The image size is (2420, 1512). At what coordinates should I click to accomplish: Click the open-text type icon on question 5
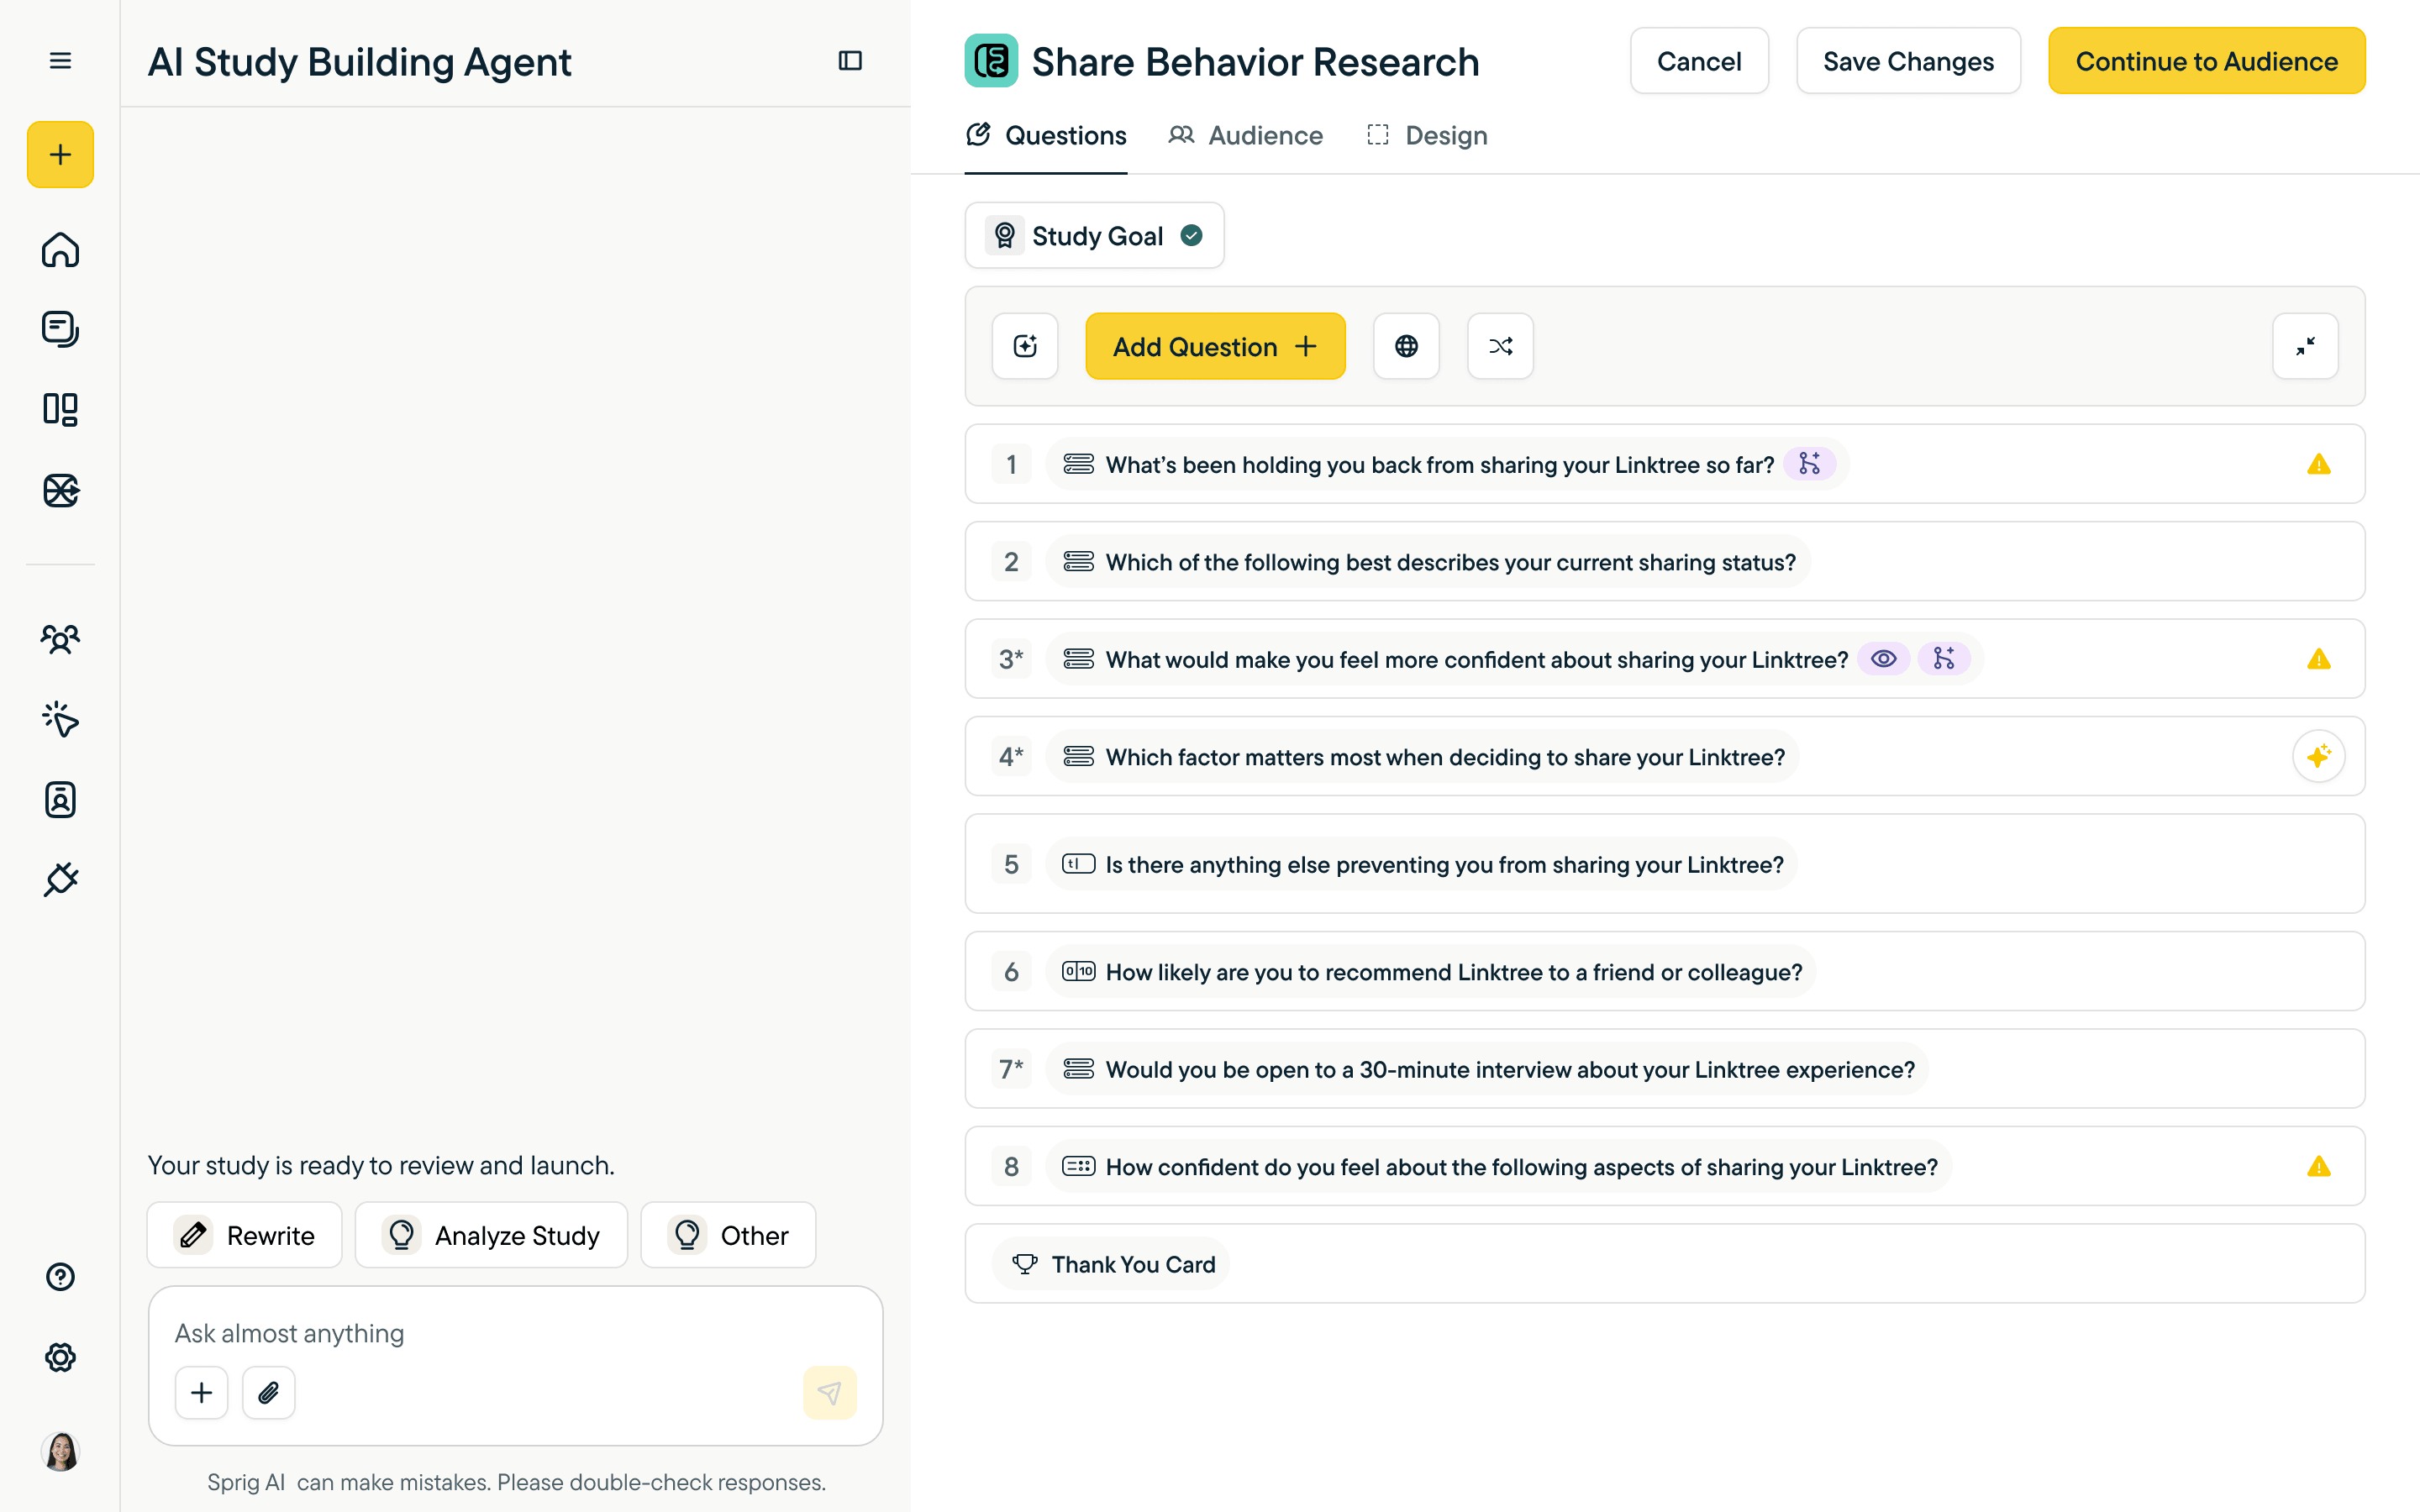pos(1078,864)
